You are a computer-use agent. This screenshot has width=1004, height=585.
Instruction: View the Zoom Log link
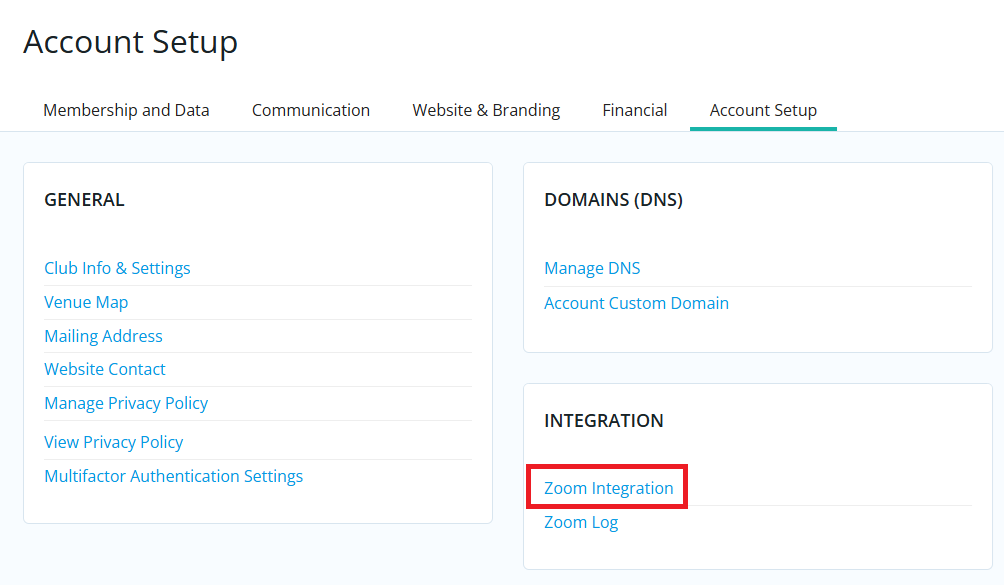581,522
